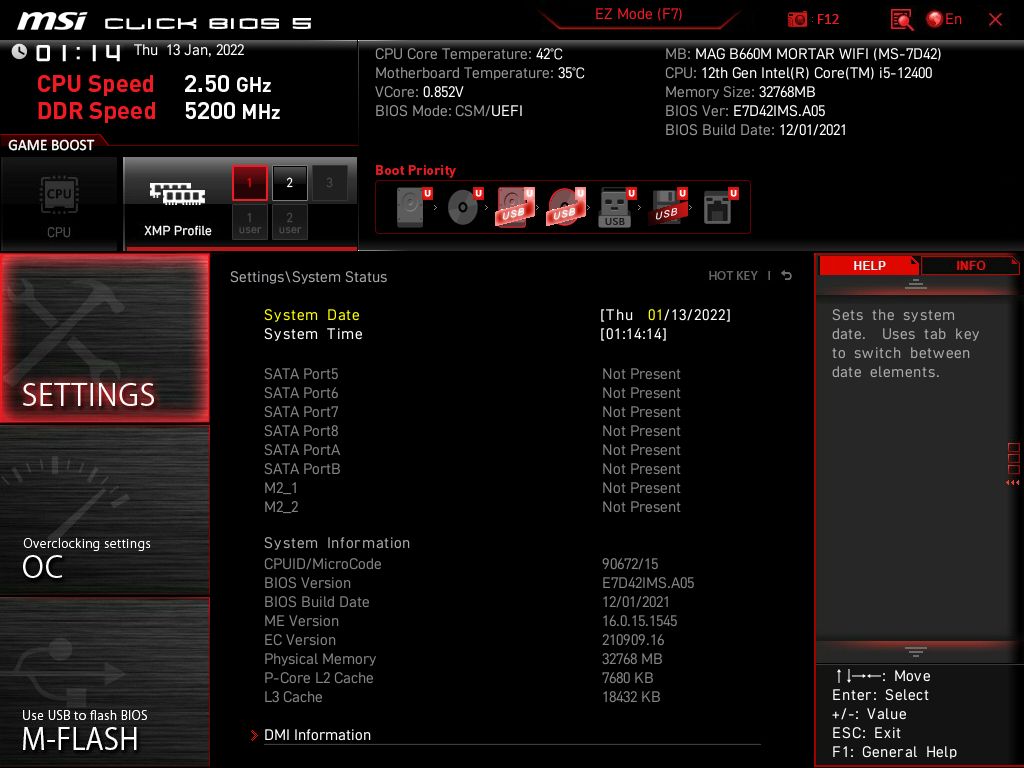The height and width of the screenshot is (768, 1024).
Task: Click the DMI Information arrow chevron
Action: (x=254, y=735)
